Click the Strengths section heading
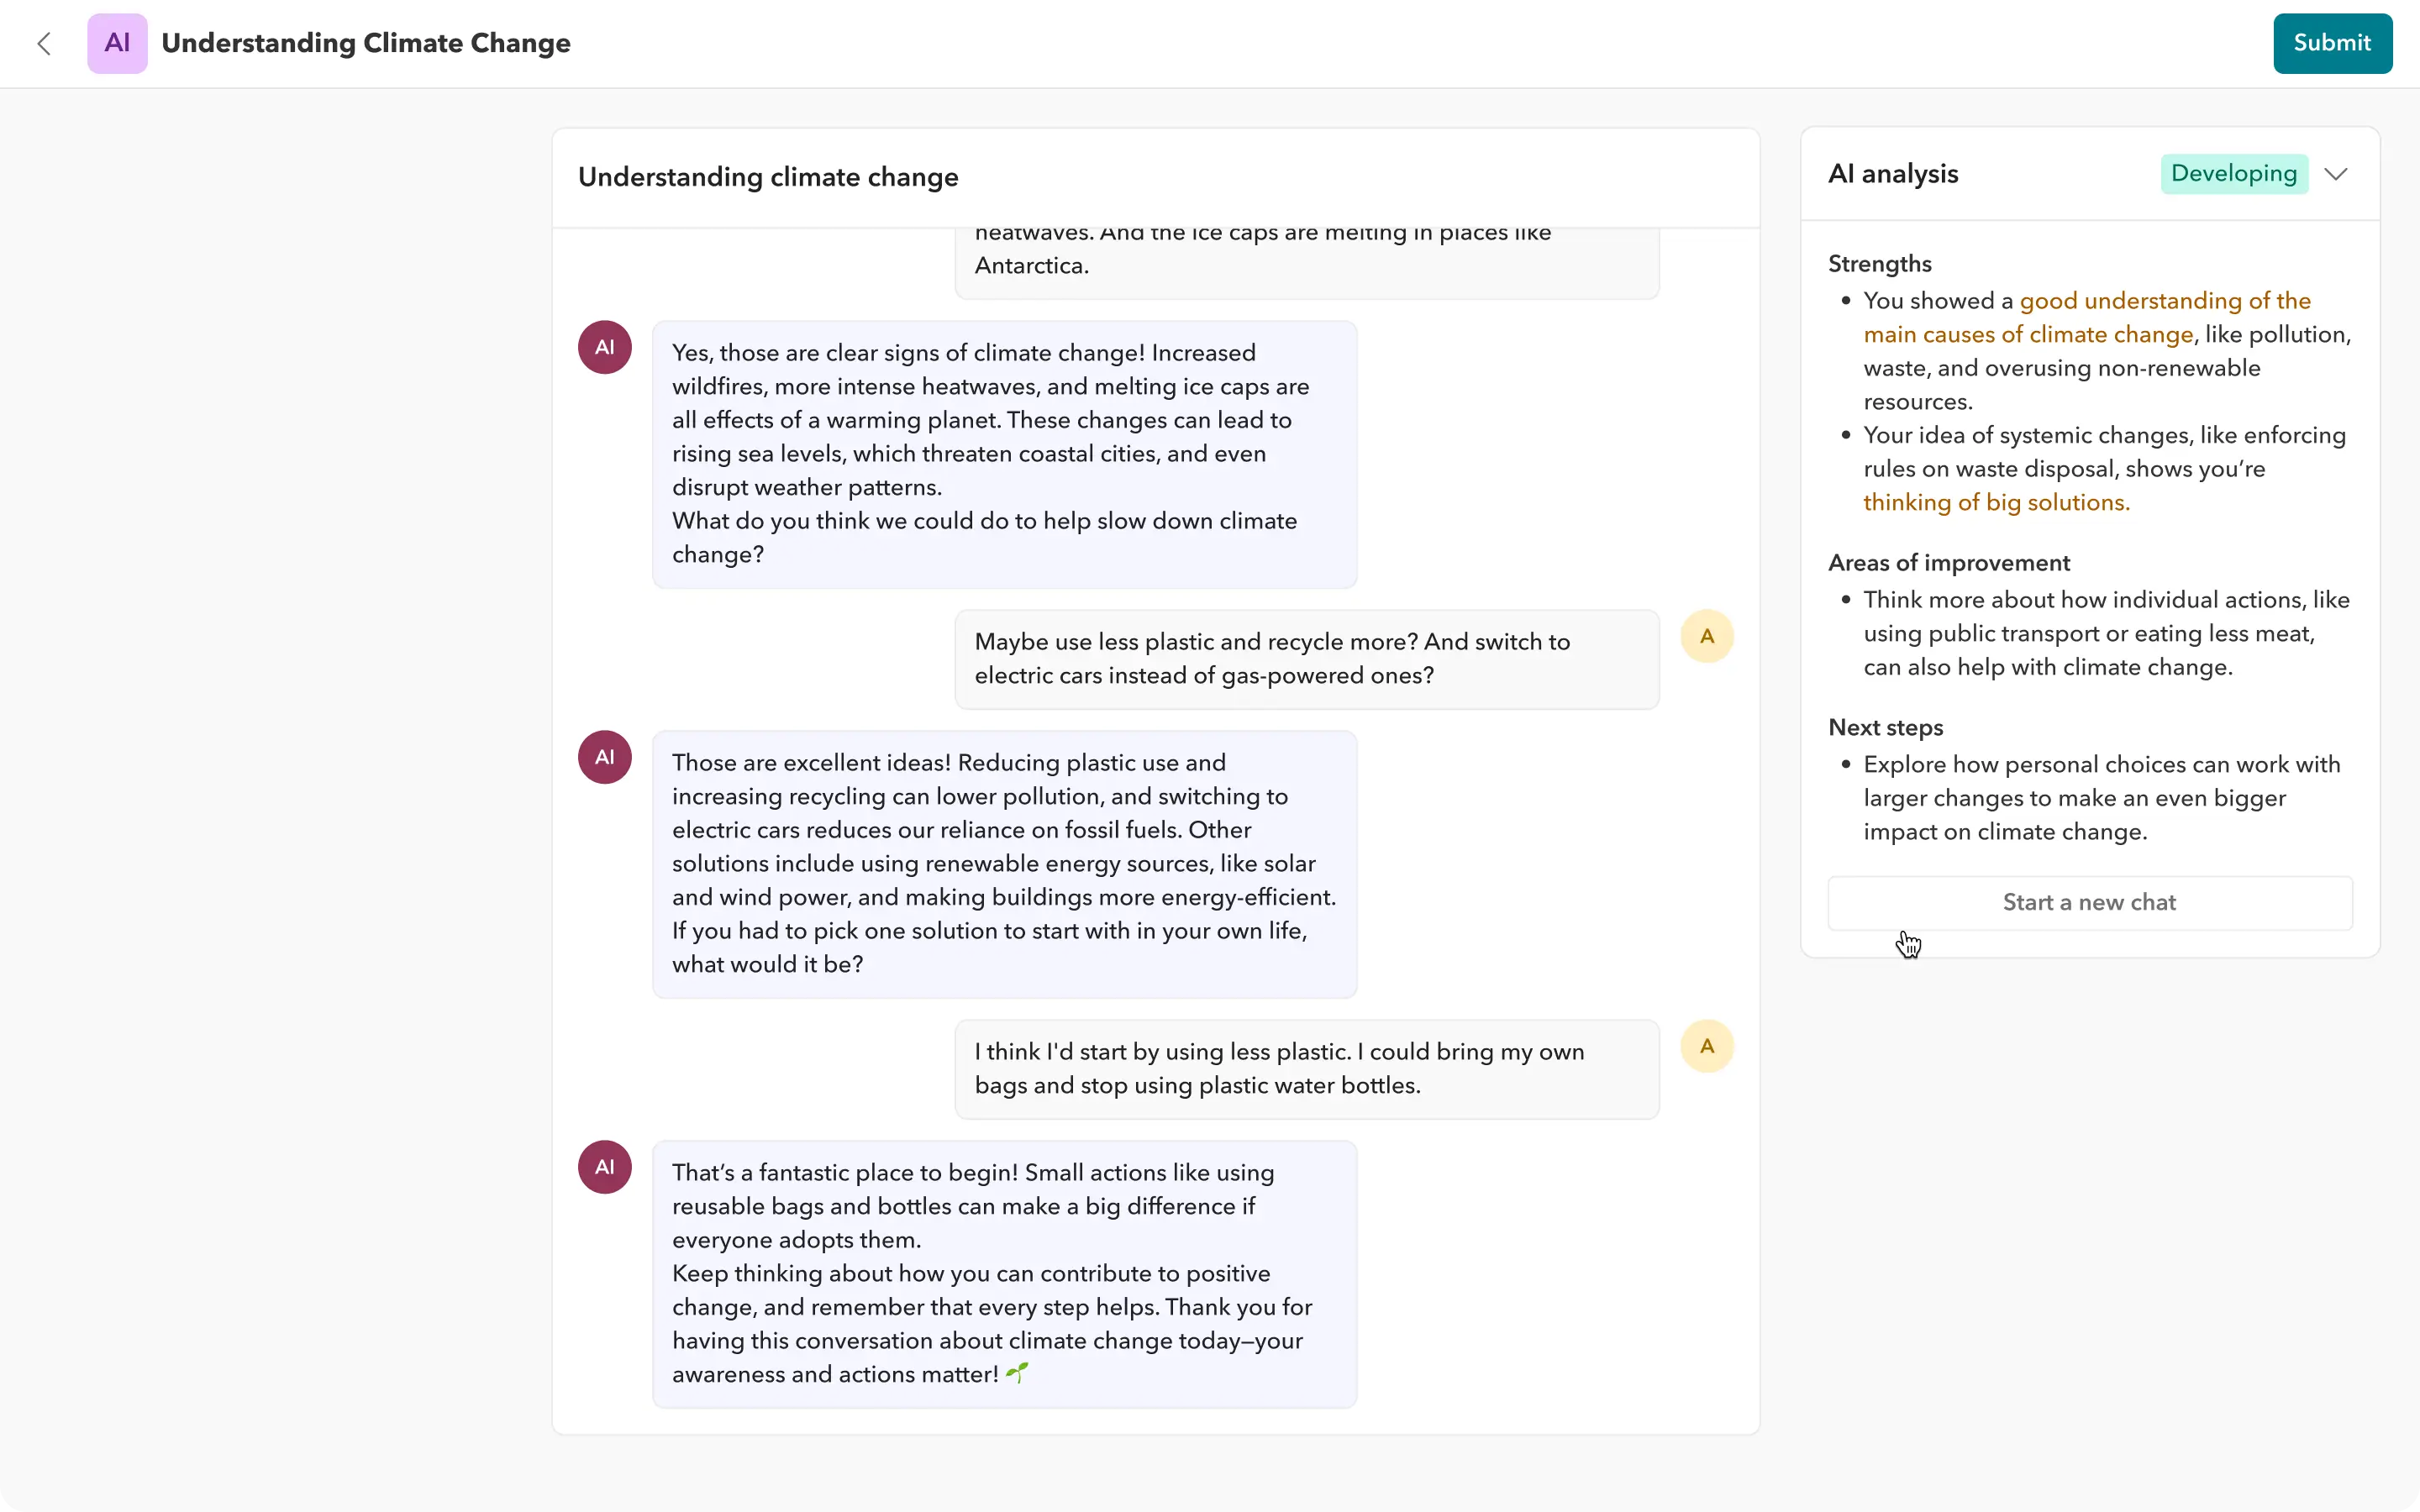 (x=1879, y=264)
